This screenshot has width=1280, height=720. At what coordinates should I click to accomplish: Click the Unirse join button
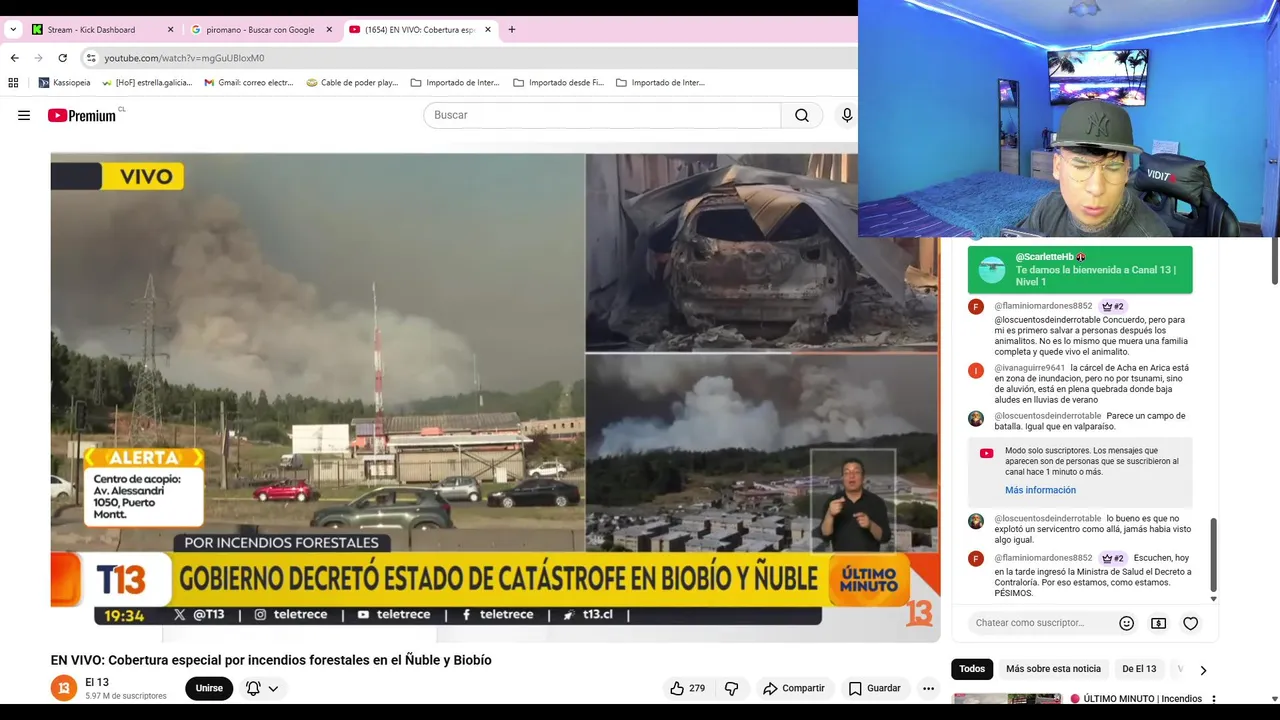coord(209,688)
